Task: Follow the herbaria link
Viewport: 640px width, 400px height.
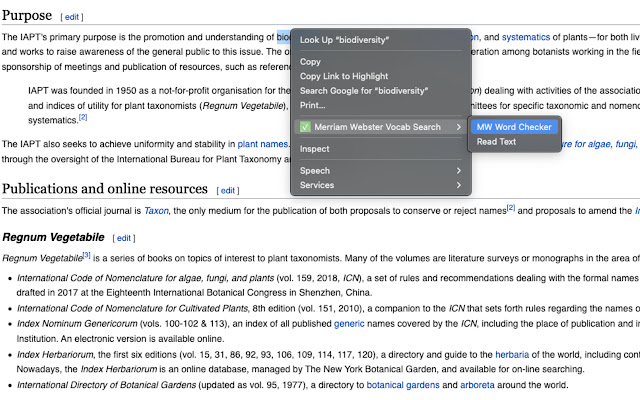Action: click(x=512, y=355)
